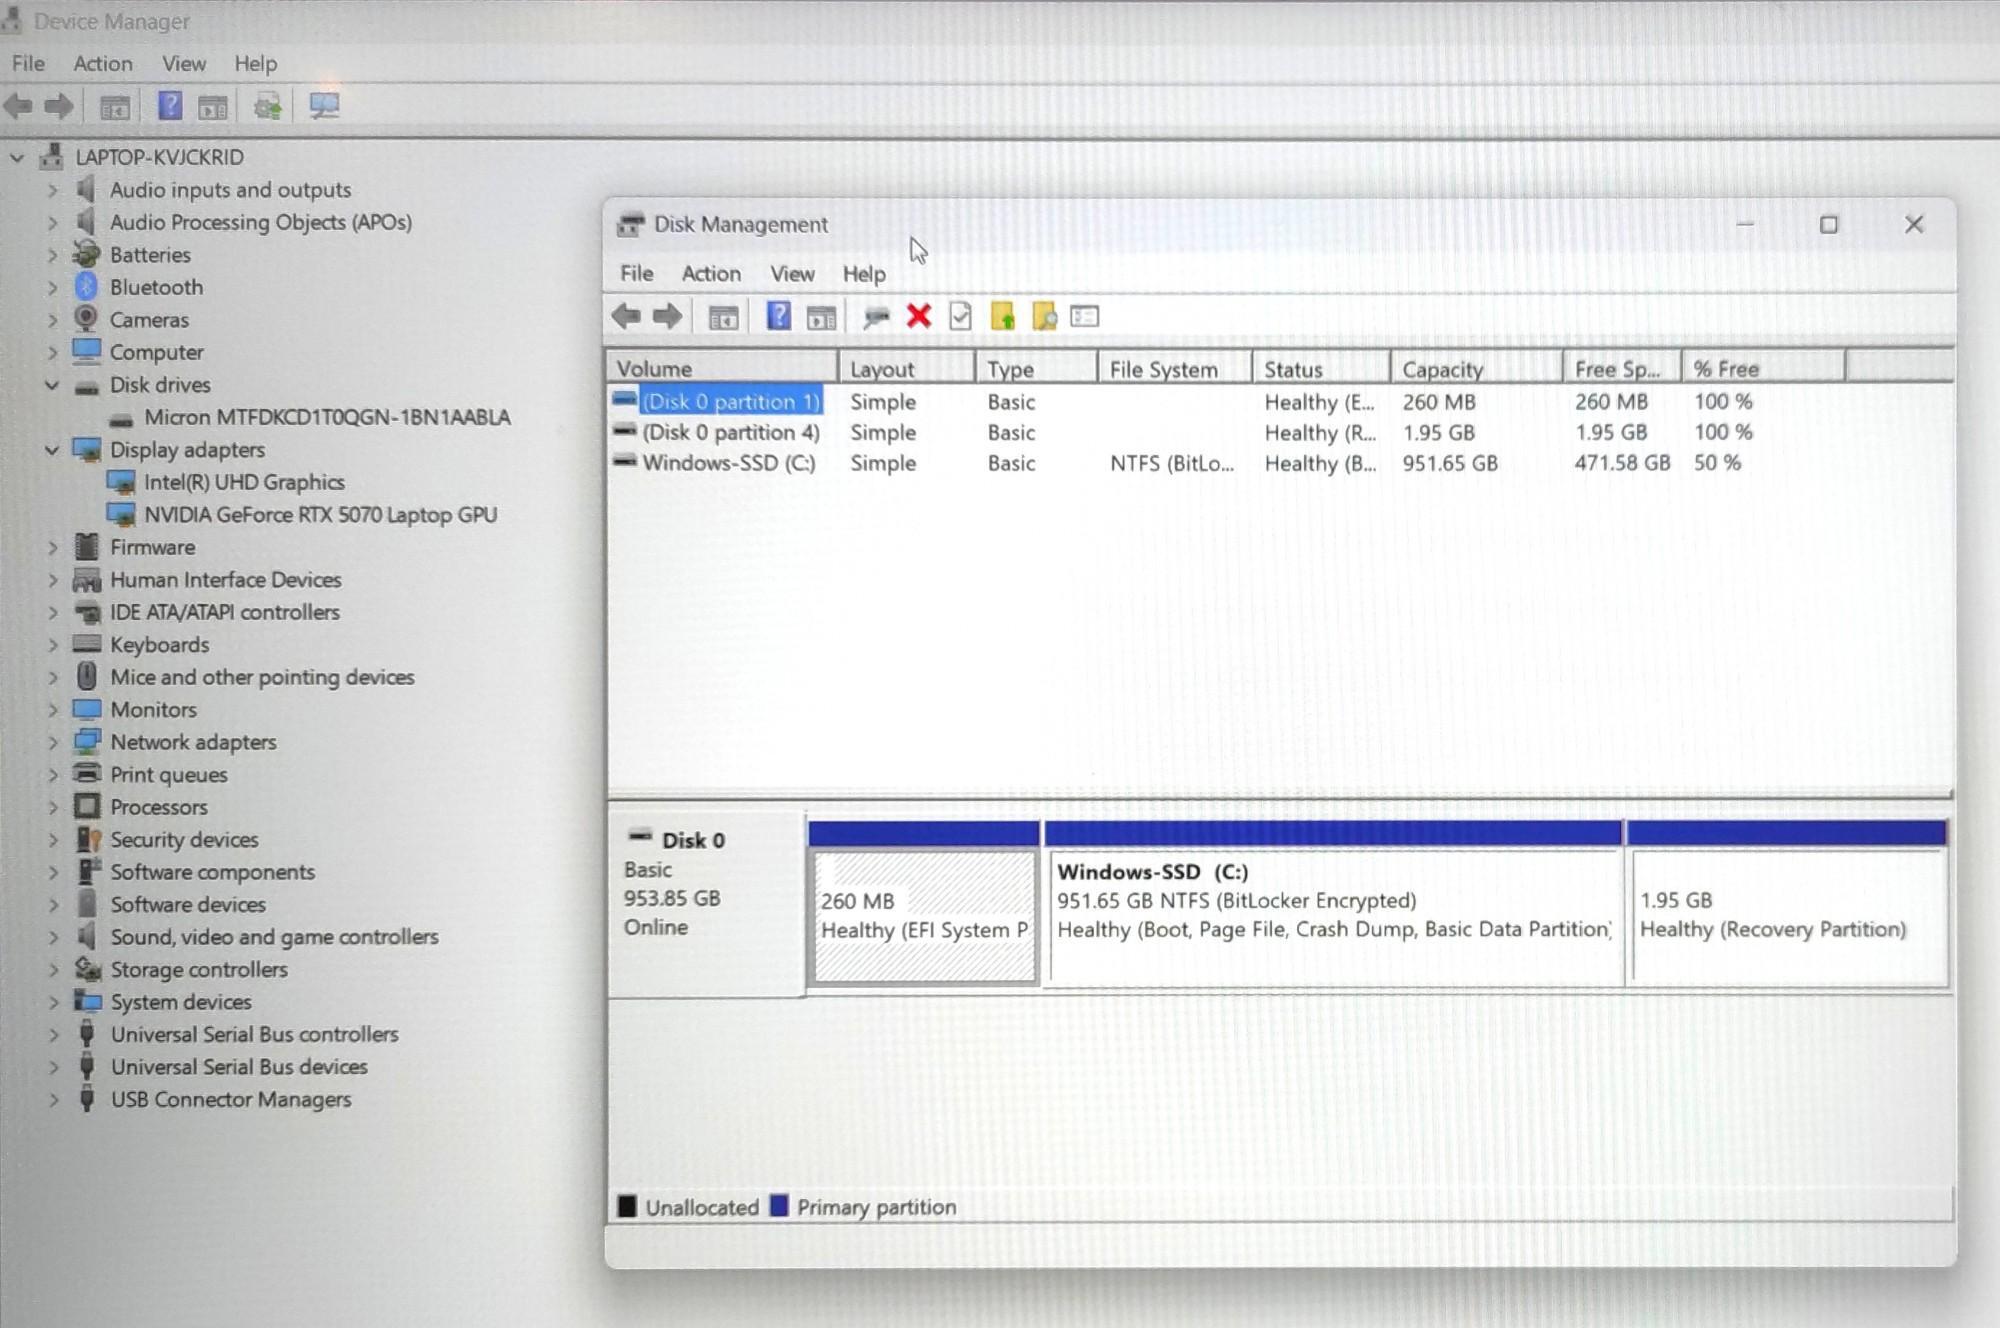Image resolution: width=2000 pixels, height=1328 pixels.
Task: Expand the Bluetooth category
Action: click(52, 287)
